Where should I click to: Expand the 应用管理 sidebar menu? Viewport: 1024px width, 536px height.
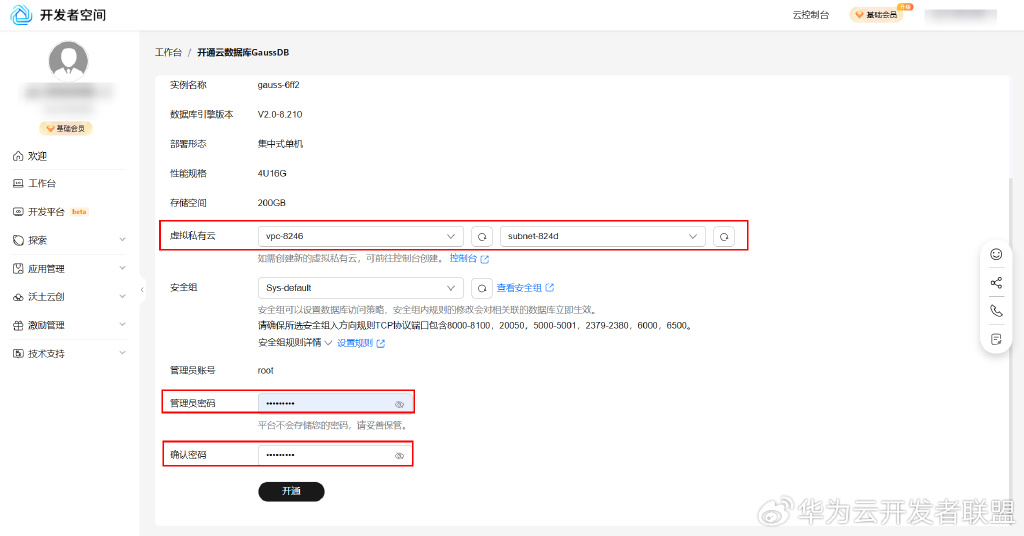[x=68, y=268]
